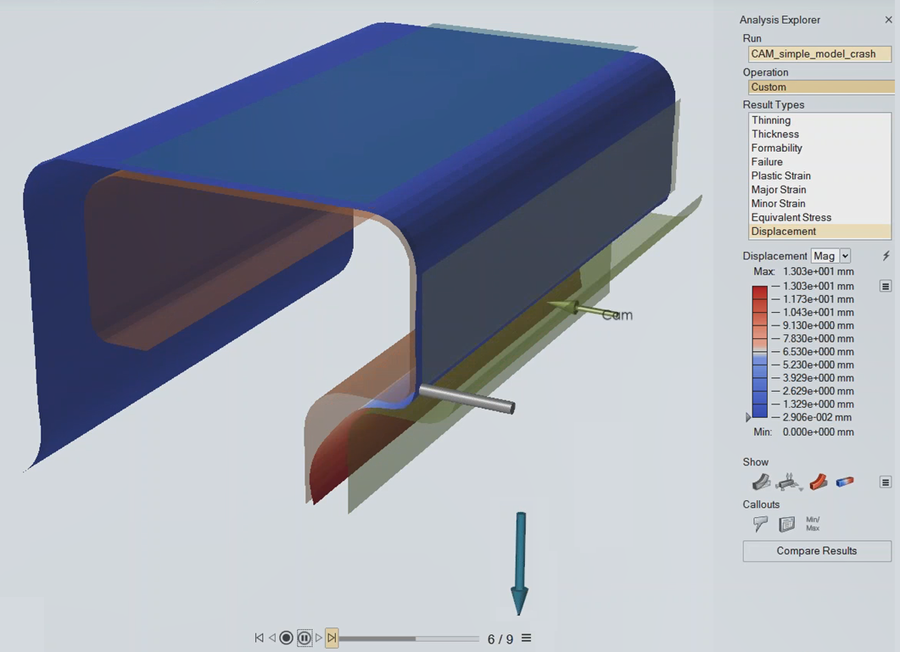Screen dimensions: 900x652
Task: Click the Compare Results button
Action: (x=817, y=551)
